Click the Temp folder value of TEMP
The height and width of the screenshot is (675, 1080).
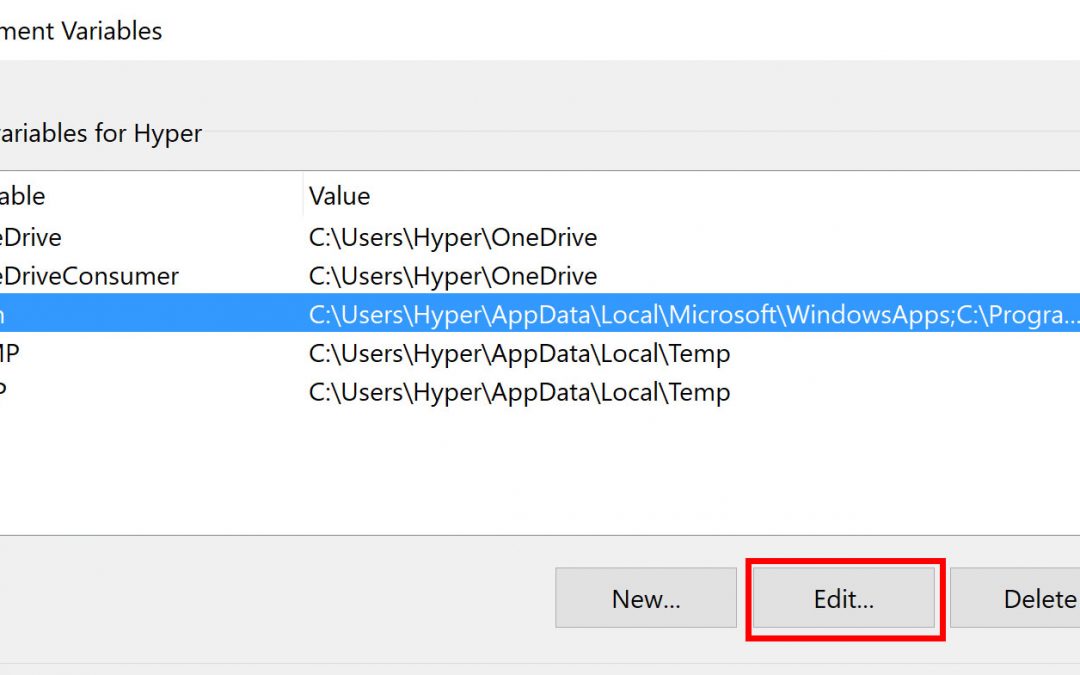[519, 353]
